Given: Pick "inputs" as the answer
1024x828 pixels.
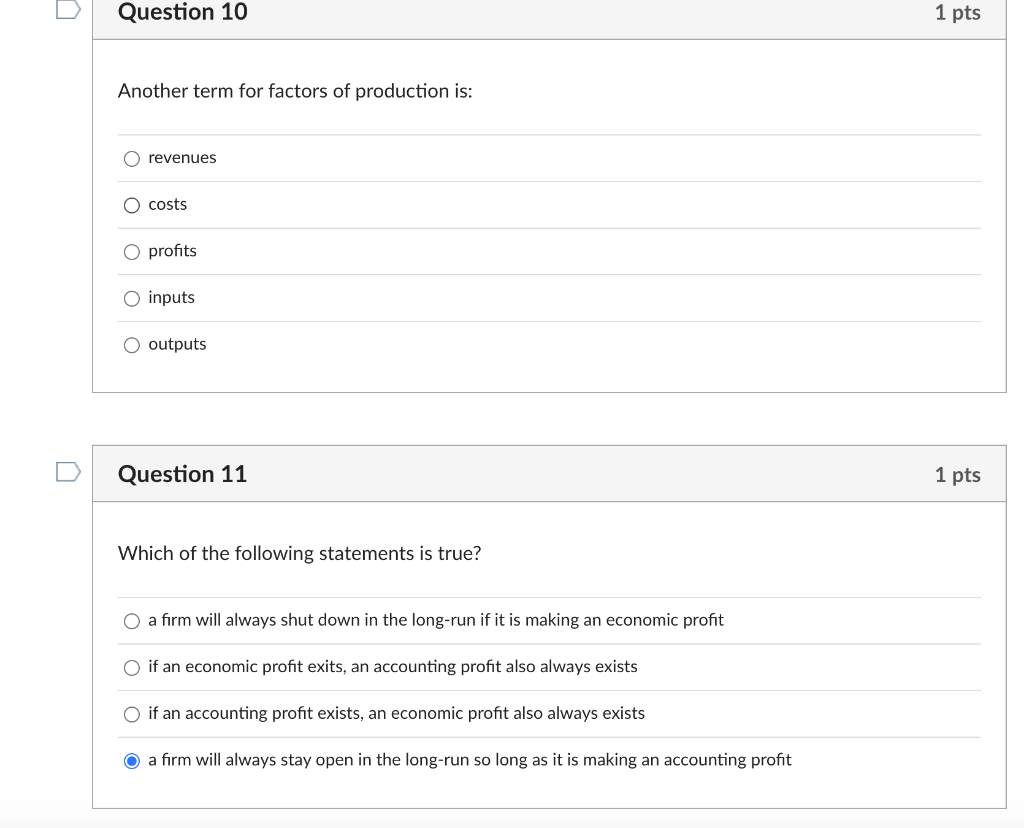Looking at the screenshot, I should tap(132, 298).
